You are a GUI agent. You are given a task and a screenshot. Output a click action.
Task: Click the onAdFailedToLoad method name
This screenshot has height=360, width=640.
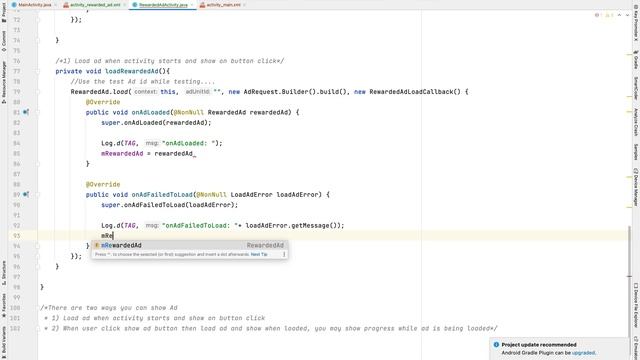[x=162, y=195]
